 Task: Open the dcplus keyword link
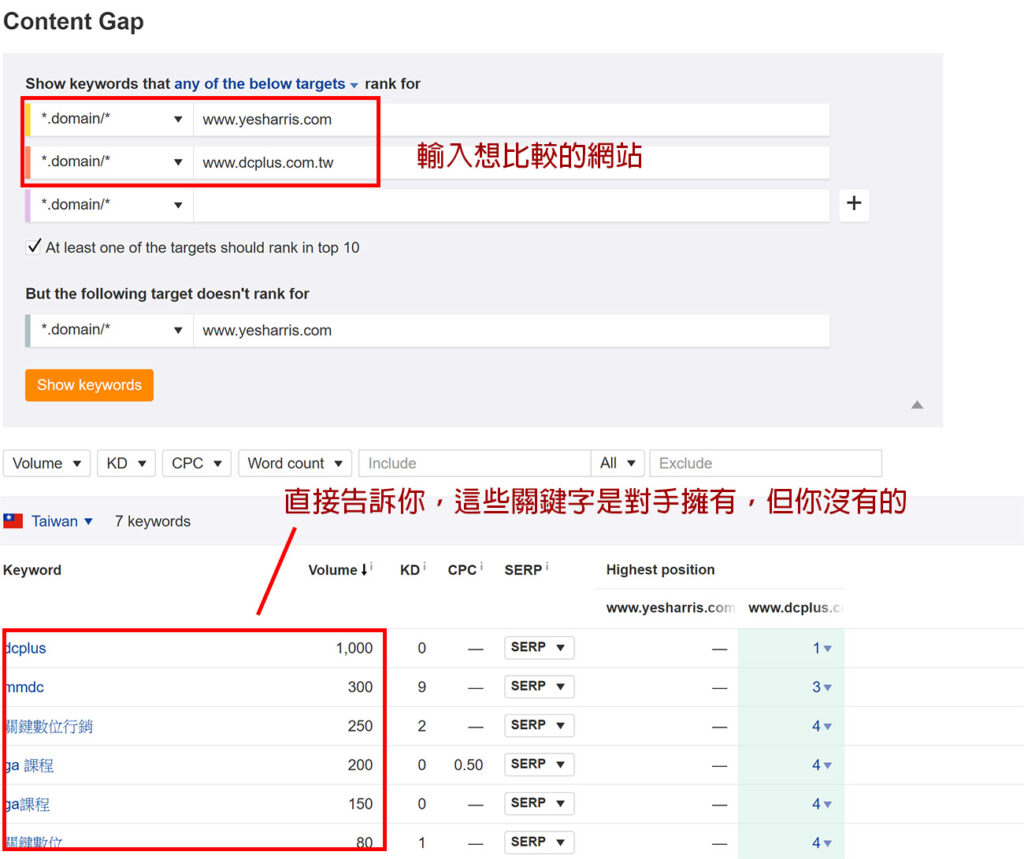coord(26,648)
